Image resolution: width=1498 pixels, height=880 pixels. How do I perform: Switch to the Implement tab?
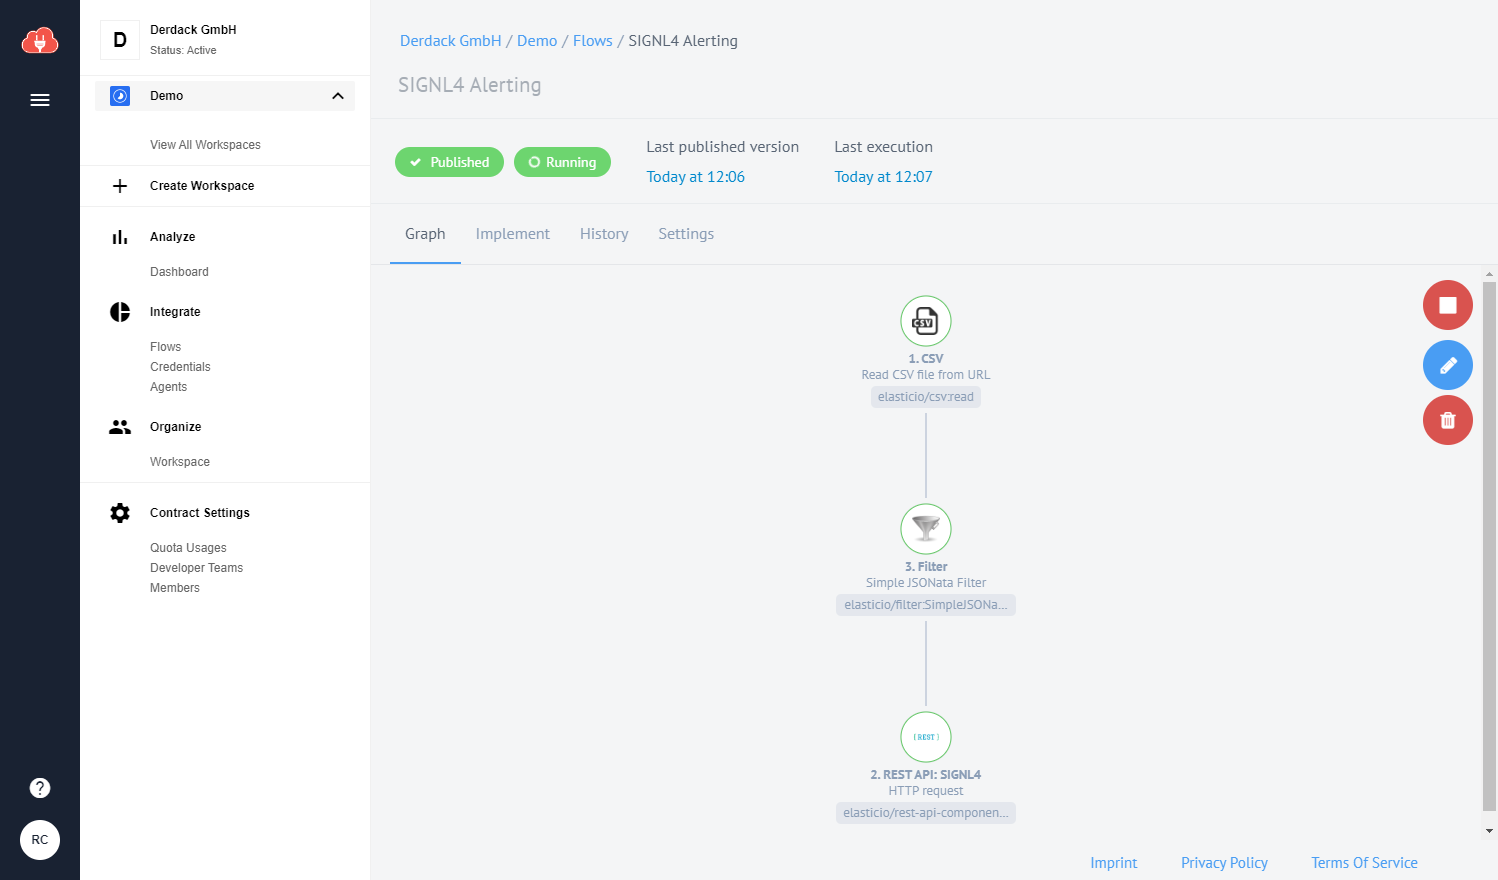(513, 234)
